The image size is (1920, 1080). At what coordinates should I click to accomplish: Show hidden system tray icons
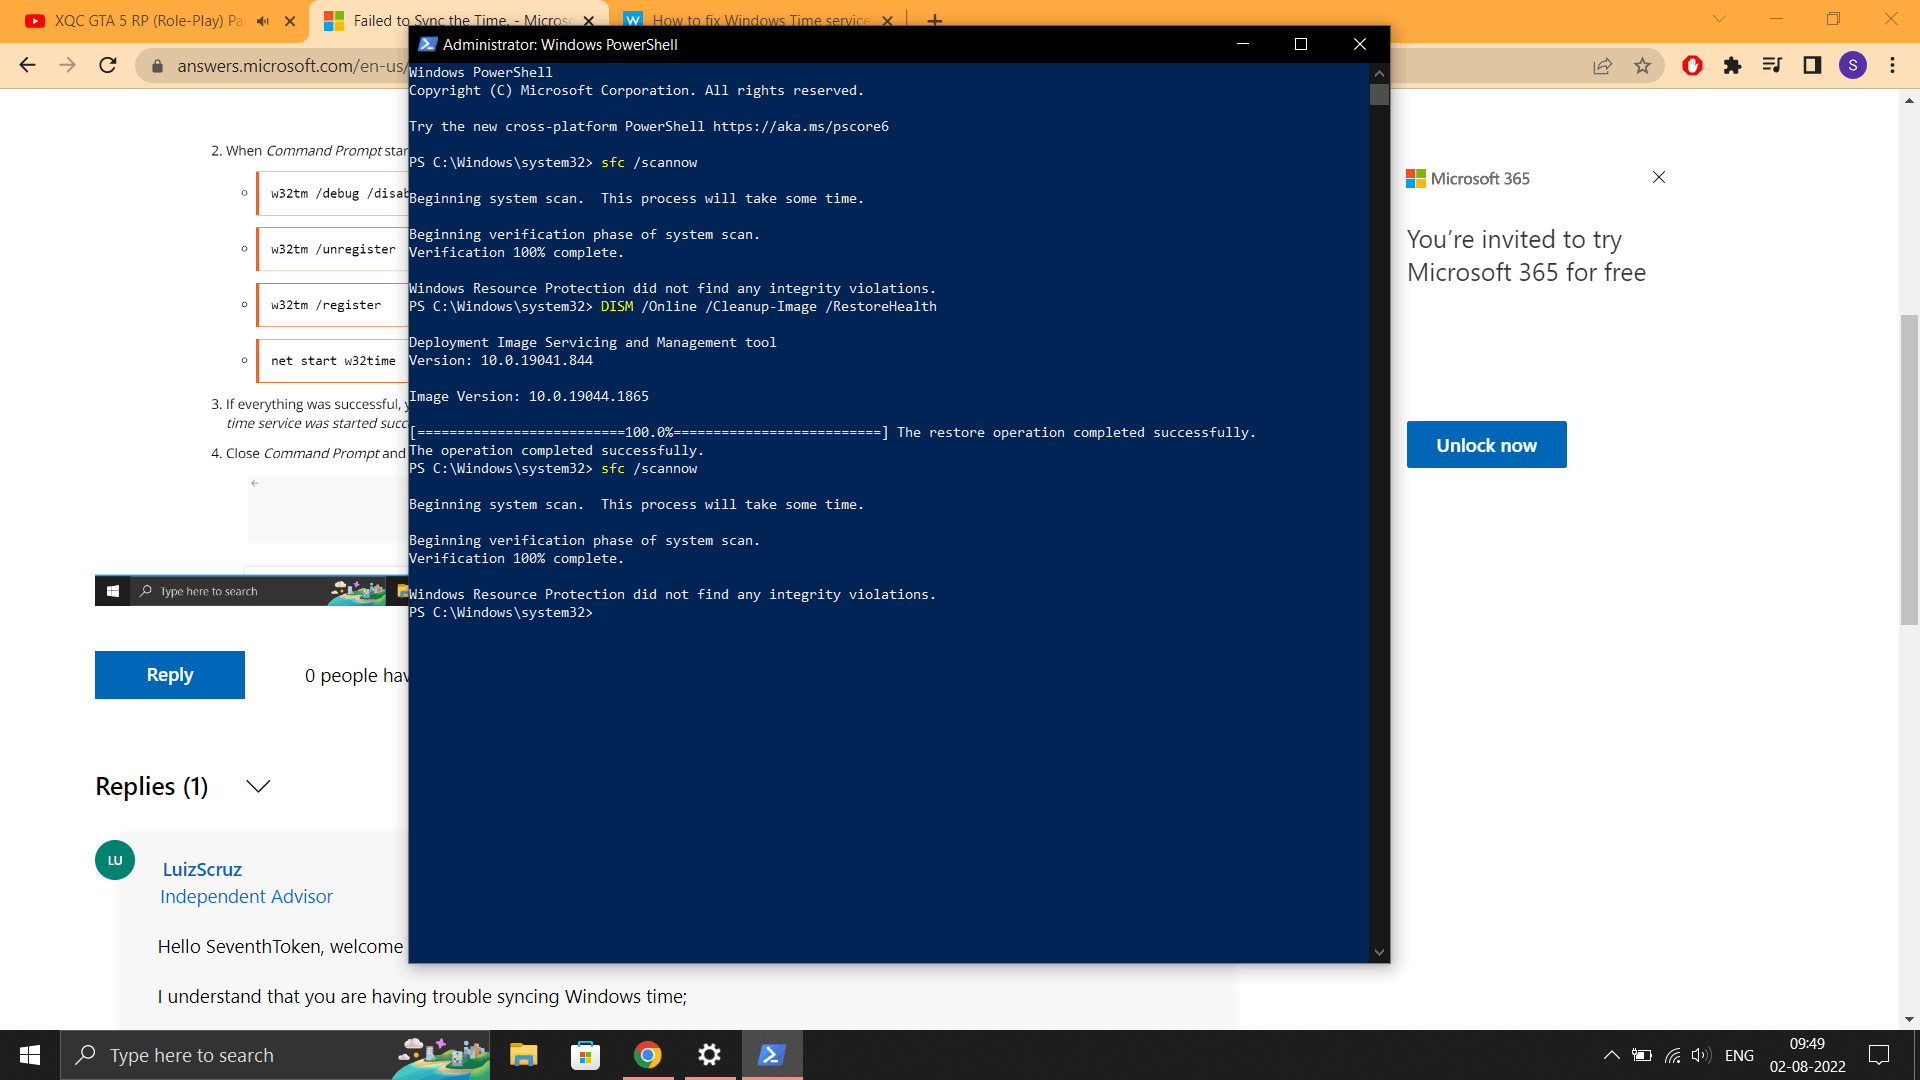(1611, 1055)
